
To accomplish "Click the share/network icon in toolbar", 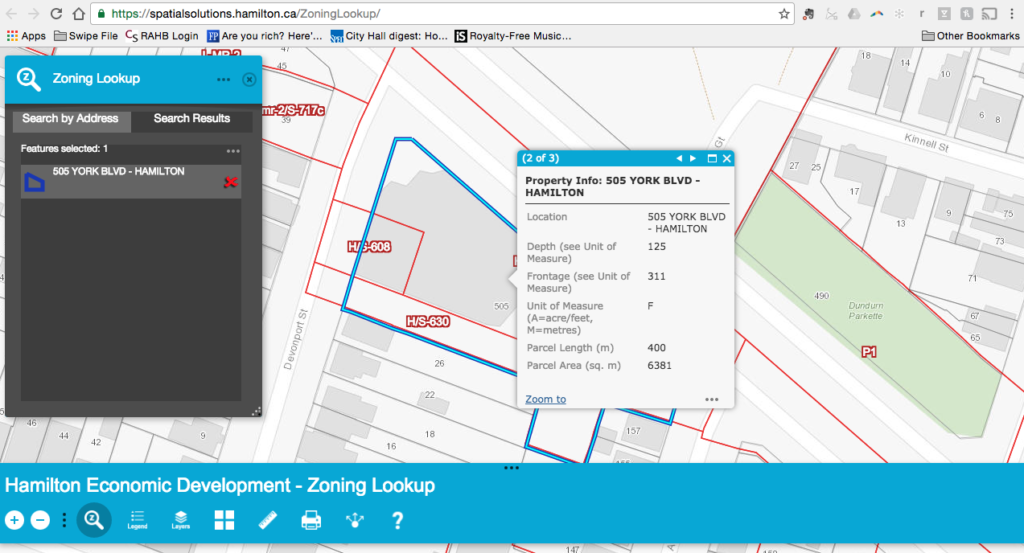I will (355, 520).
